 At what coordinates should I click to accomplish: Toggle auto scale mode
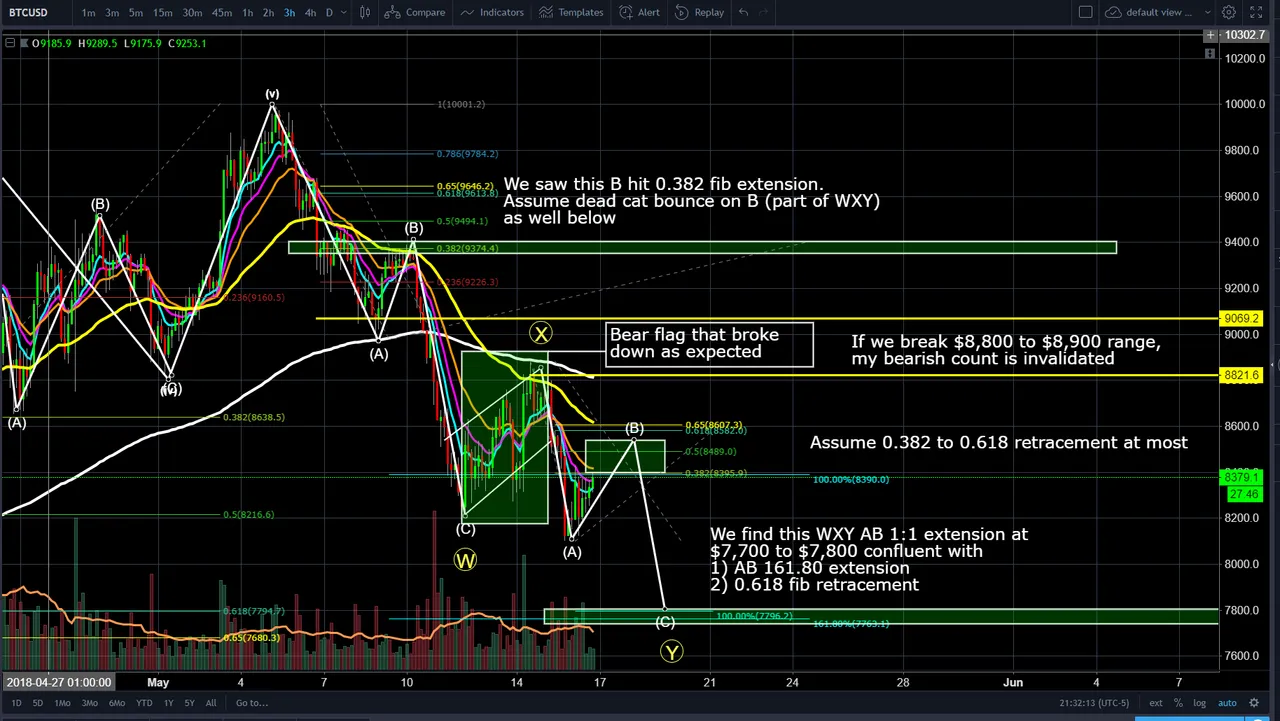tap(1227, 703)
